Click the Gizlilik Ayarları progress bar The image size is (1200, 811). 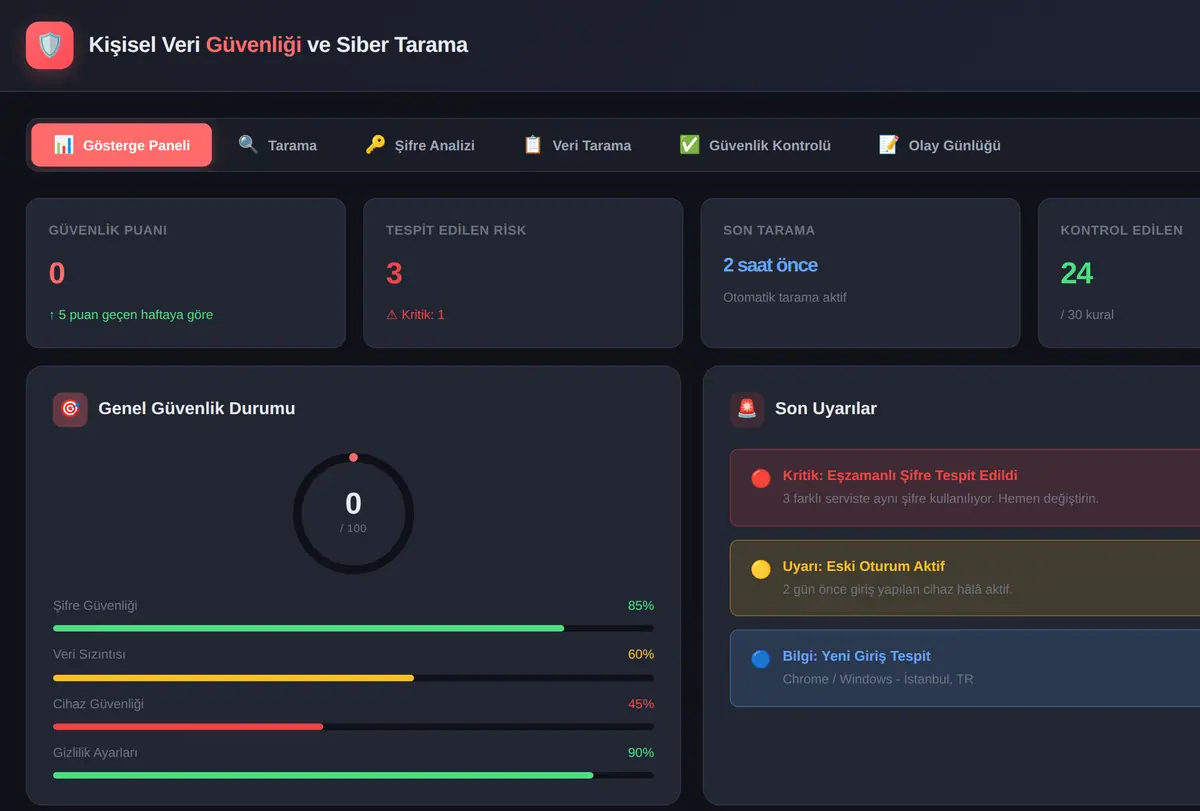[353, 775]
